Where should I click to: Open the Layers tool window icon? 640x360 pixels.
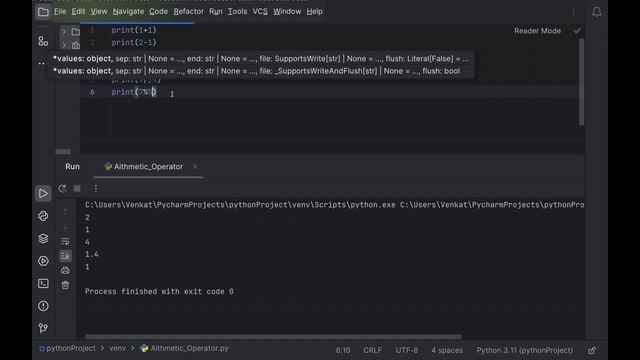(x=43, y=238)
